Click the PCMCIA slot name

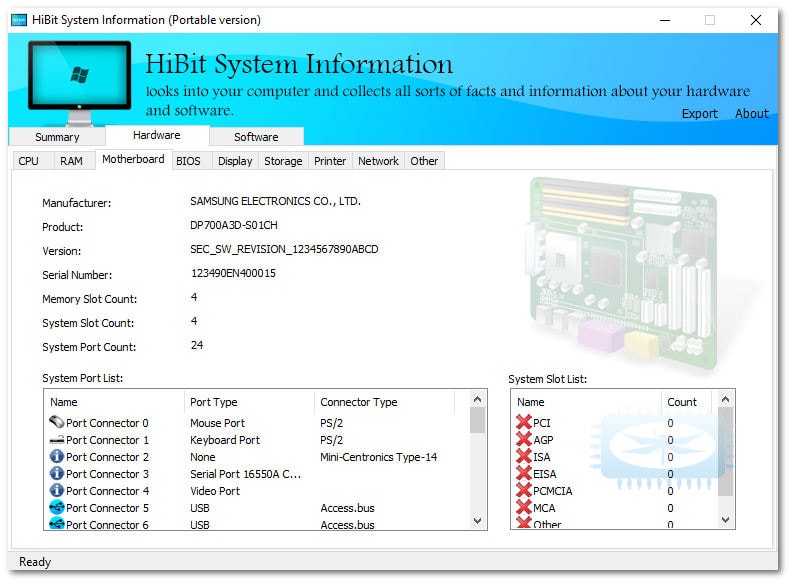(553, 491)
